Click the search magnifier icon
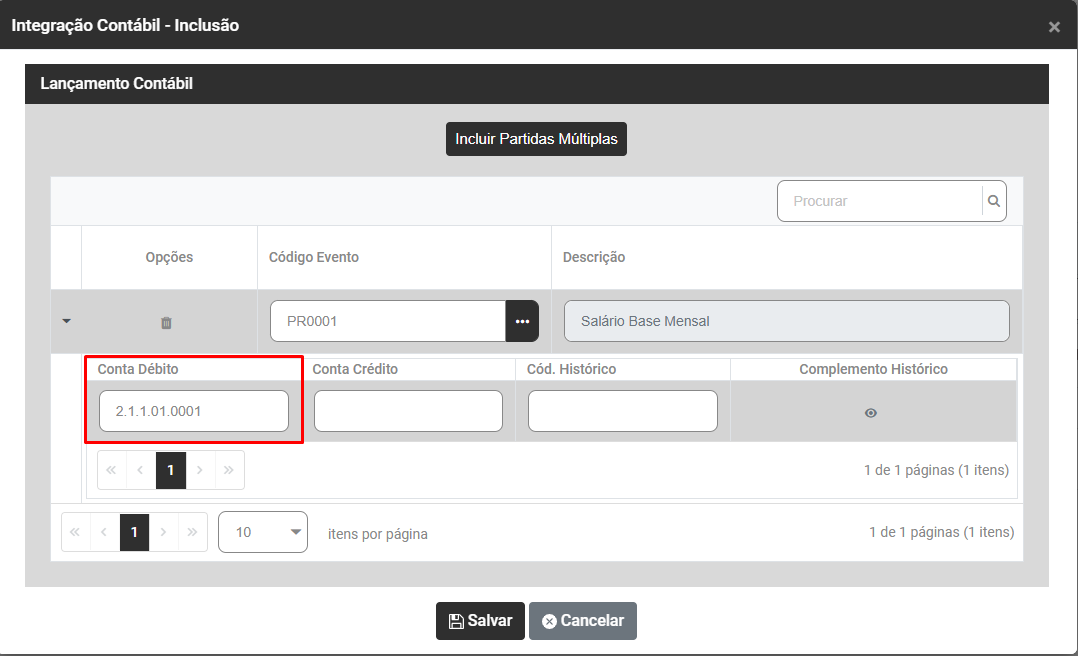Screen dimensions: 1078x656 click(x=994, y=201)
